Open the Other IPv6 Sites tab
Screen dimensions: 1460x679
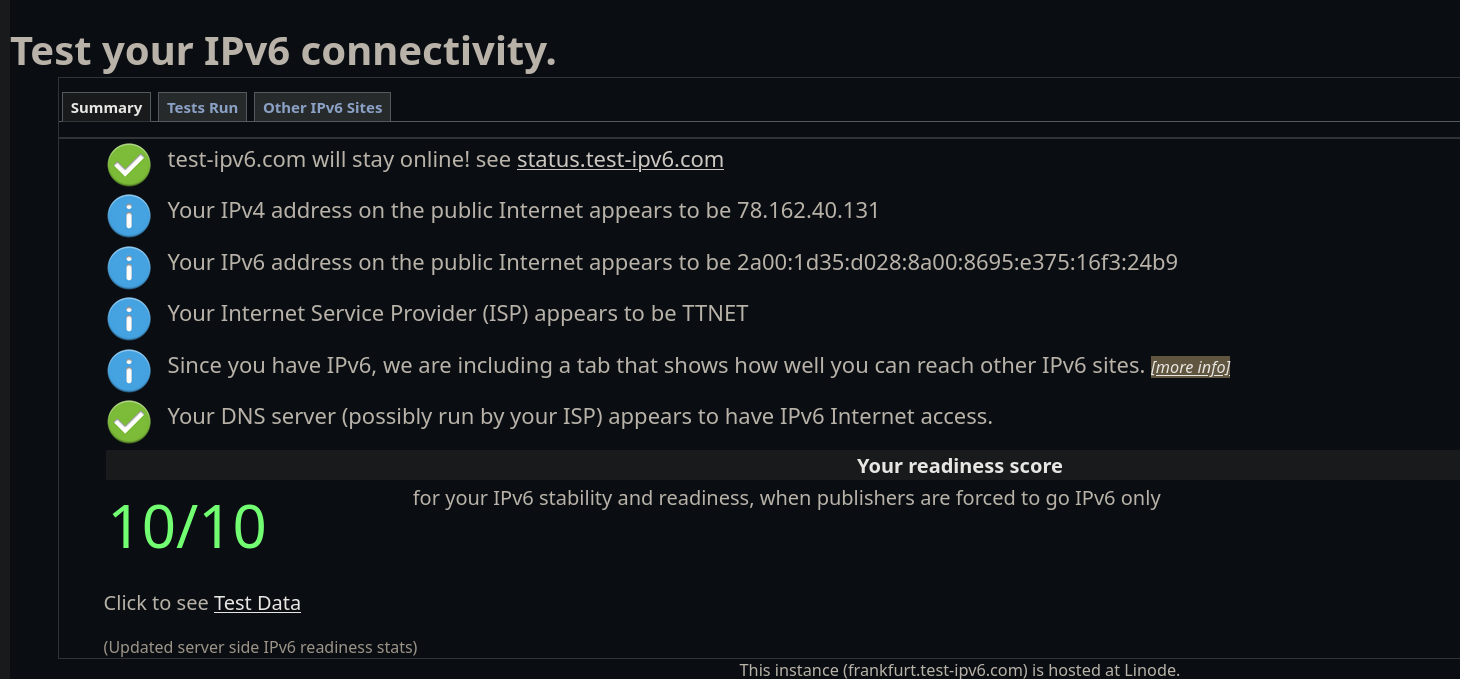(322, 108)
